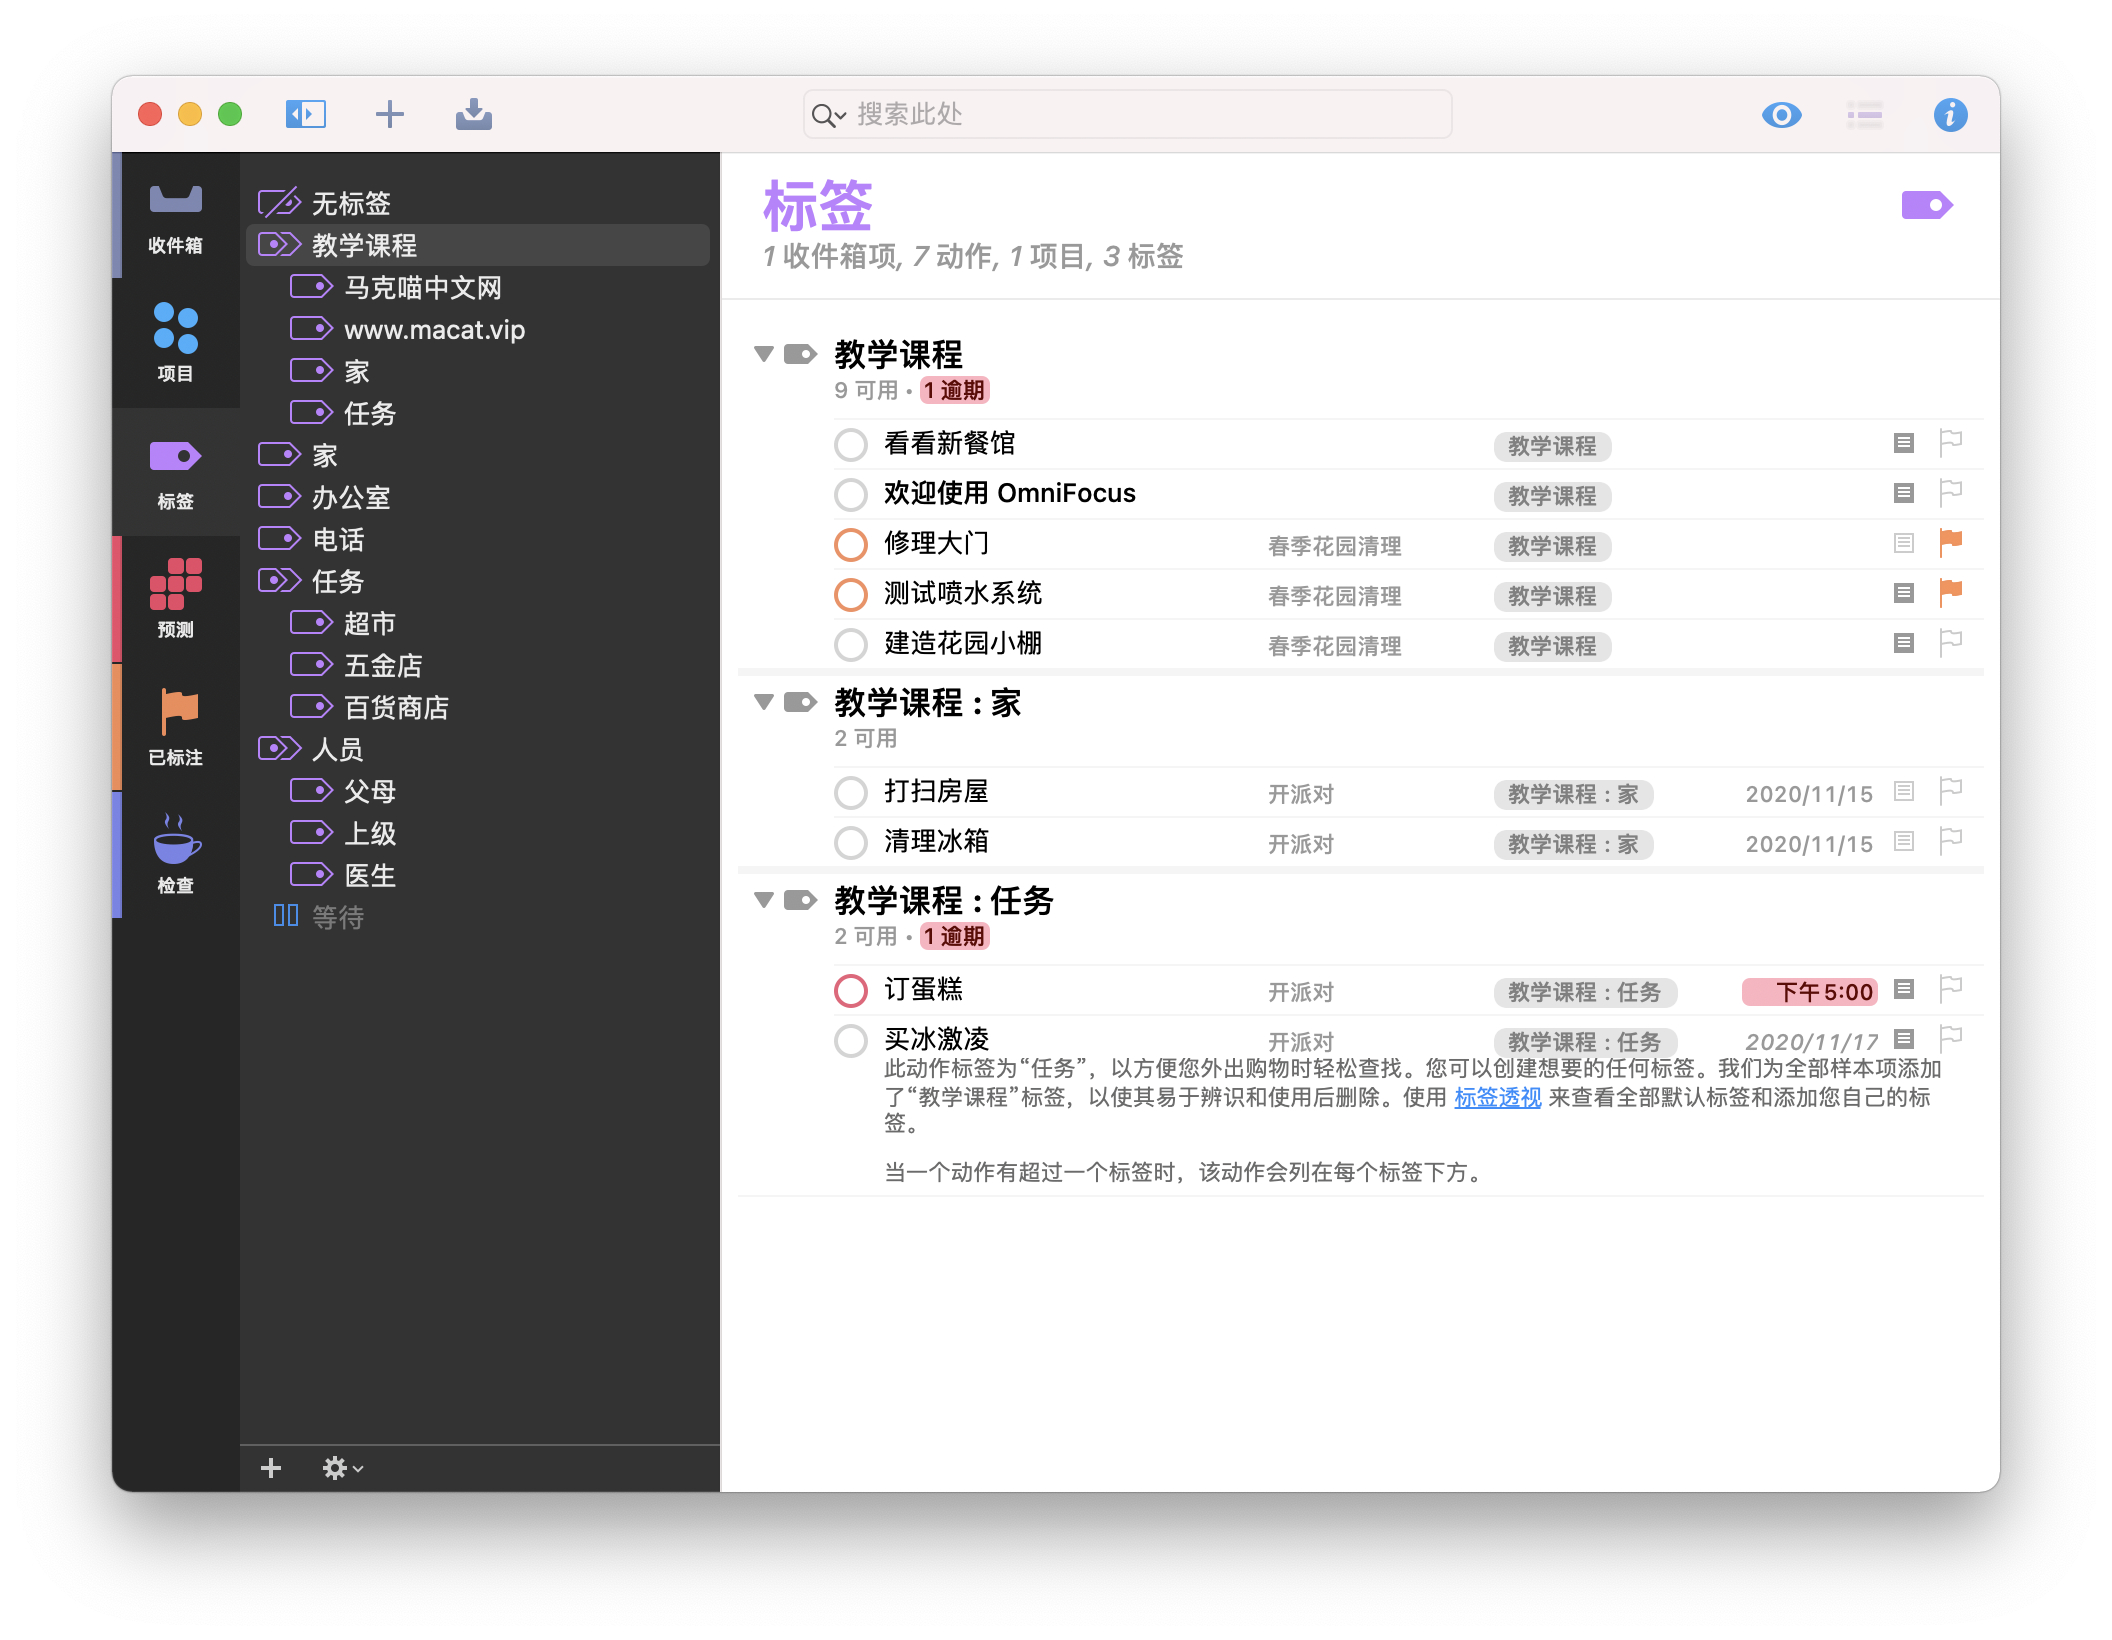Click 教学课程 : 家 tag pill on 清理冰箱
2112x1640 pixels.
tap(1573, 845)
